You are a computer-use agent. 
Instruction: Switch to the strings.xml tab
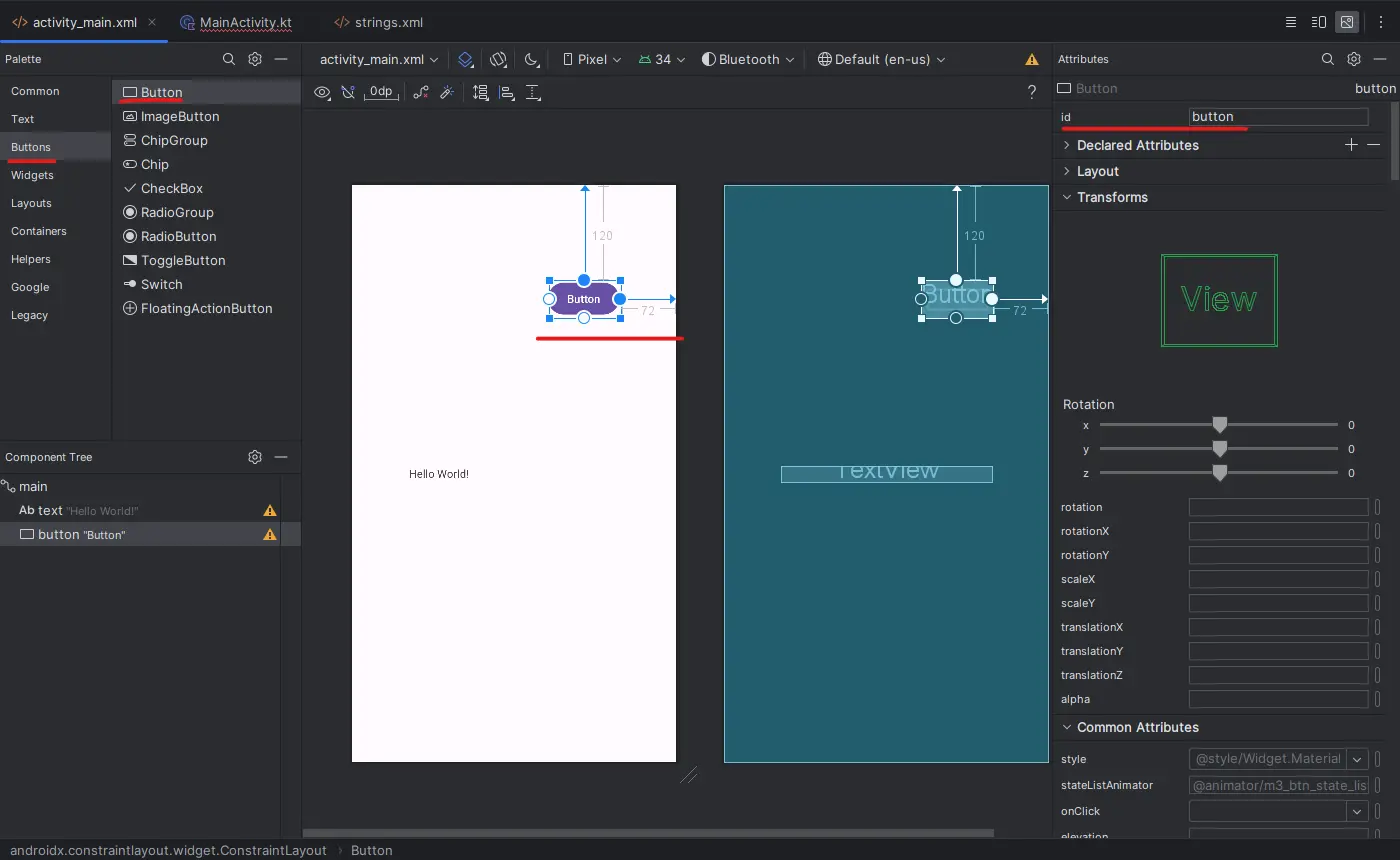379,21
